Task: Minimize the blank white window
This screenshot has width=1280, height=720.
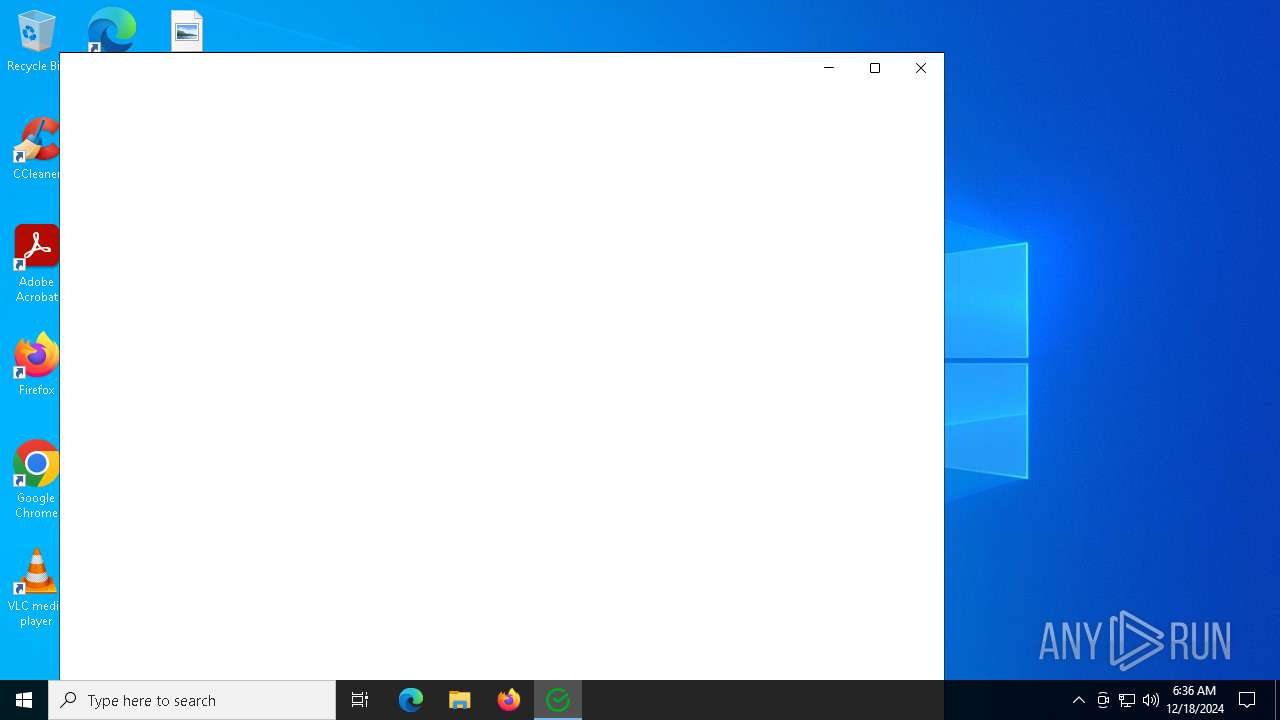Action: pyautogui.click(x=829, y=68)
